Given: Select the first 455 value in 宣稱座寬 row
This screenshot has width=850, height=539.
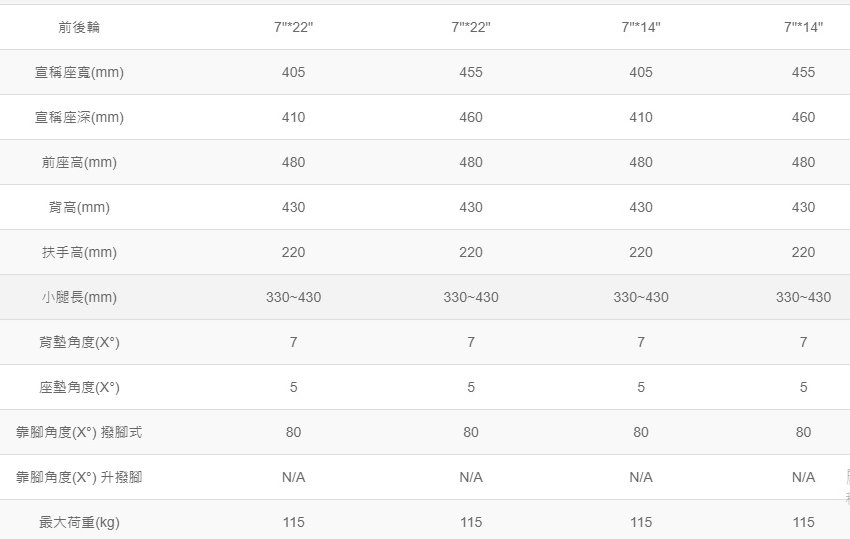Looking at the screenshot, I should coord(471,72).
